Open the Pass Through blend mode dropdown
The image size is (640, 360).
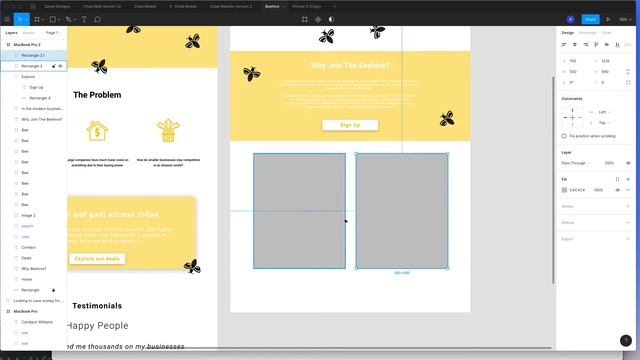pos(576,163)
